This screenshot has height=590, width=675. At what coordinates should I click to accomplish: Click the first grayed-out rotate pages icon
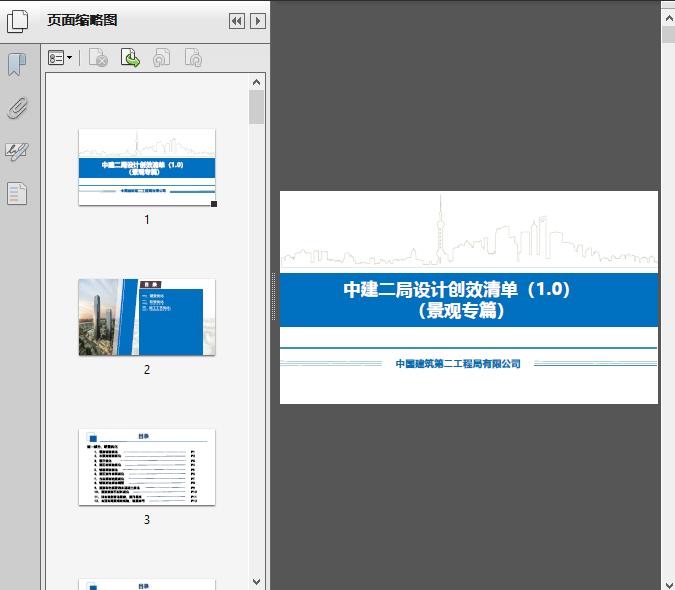161,58
